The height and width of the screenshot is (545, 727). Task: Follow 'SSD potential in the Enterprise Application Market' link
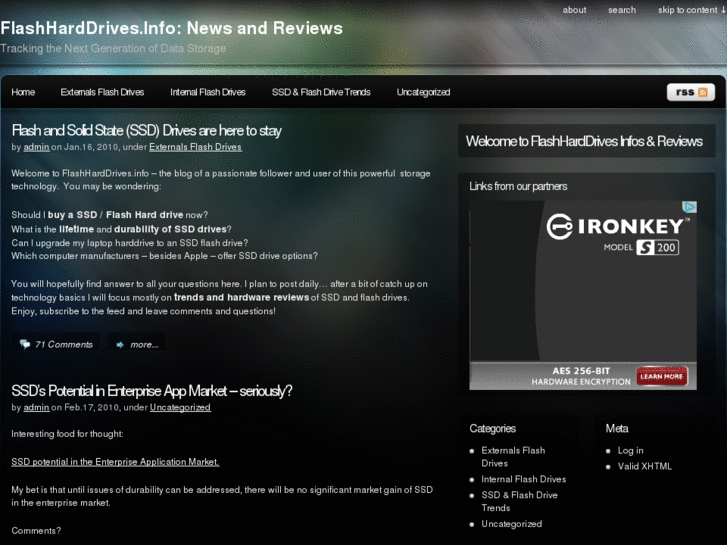pyautogui.click(x=115, y=461)
